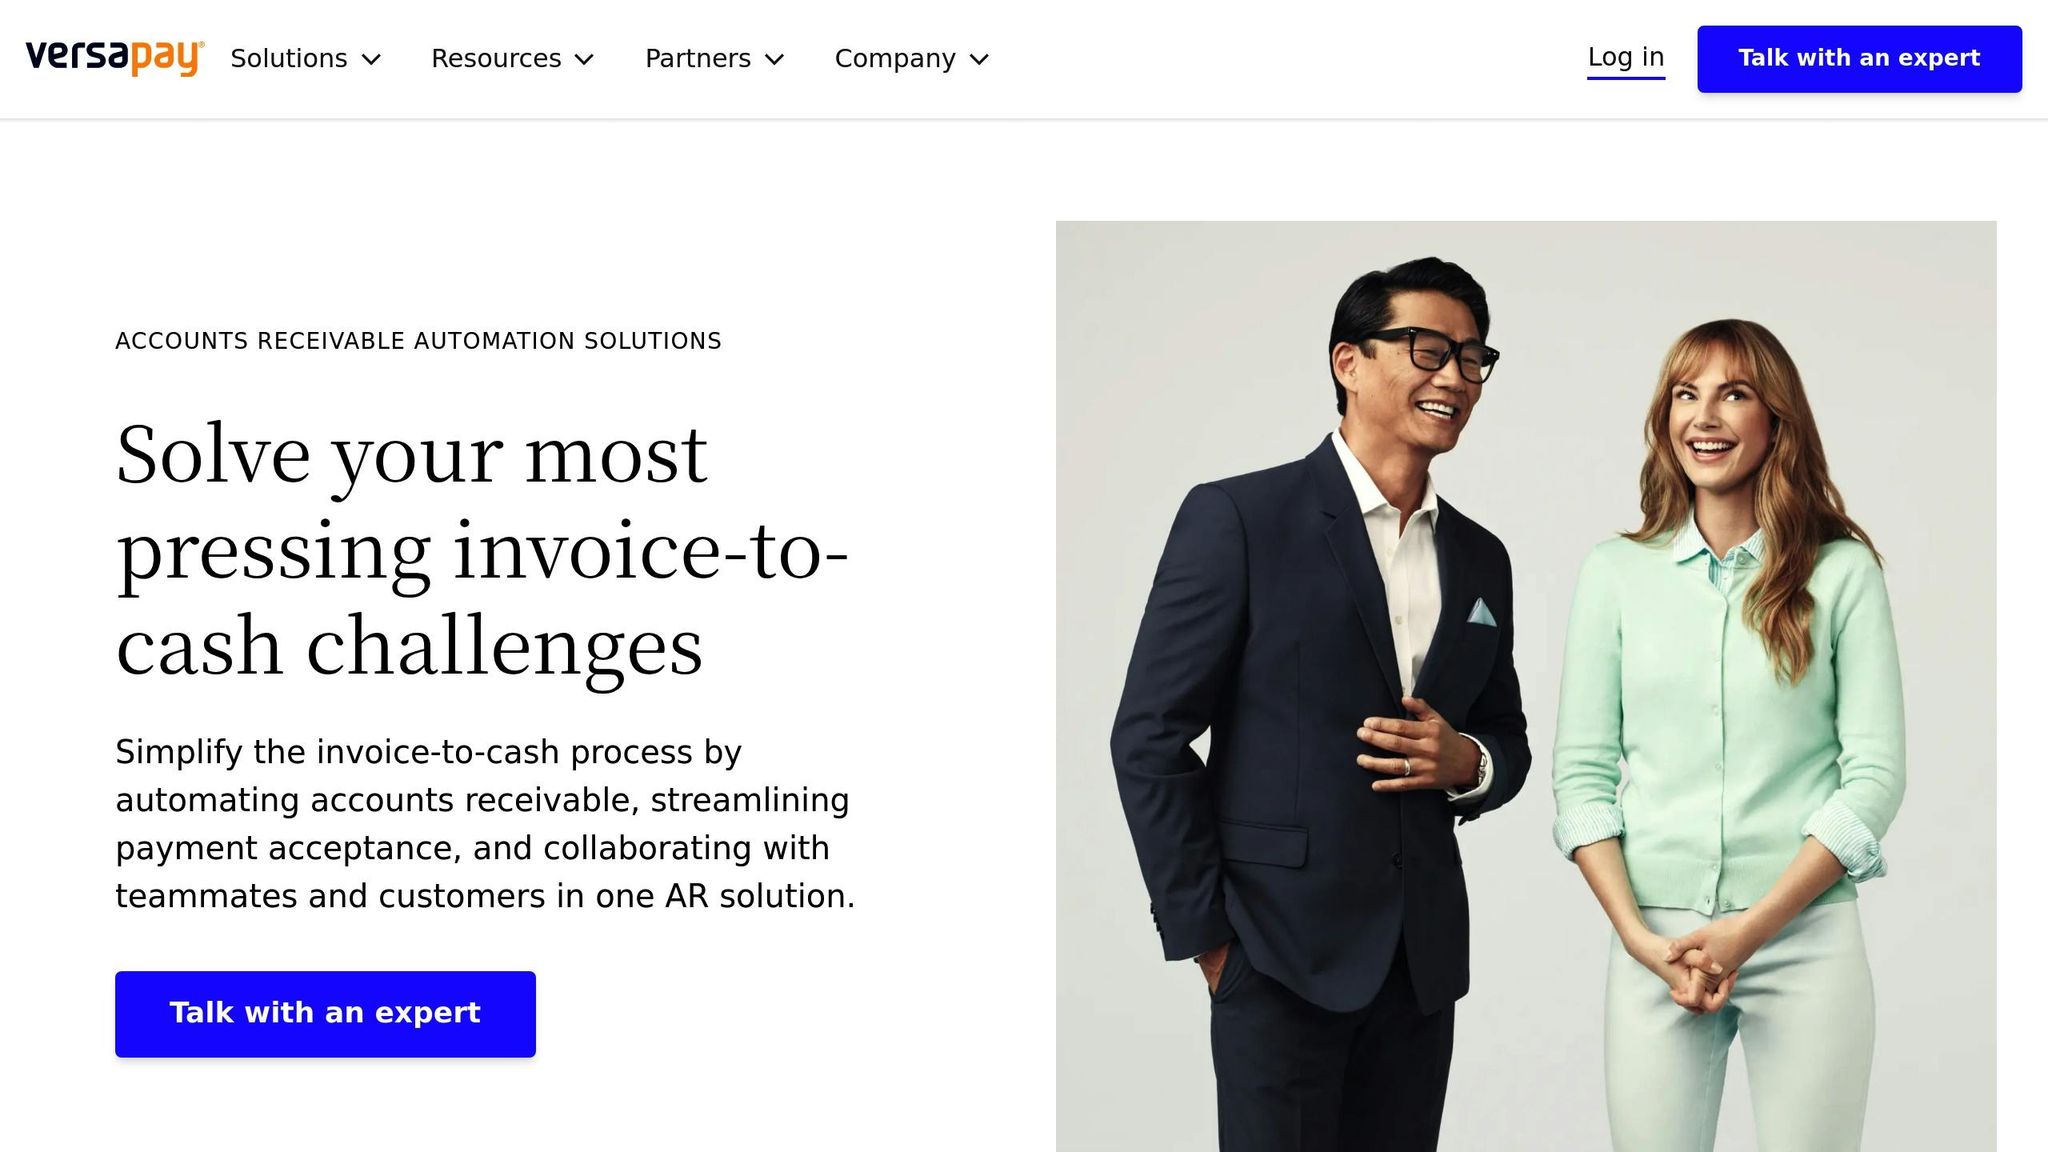Follow the Log in link

[1626, 58]
